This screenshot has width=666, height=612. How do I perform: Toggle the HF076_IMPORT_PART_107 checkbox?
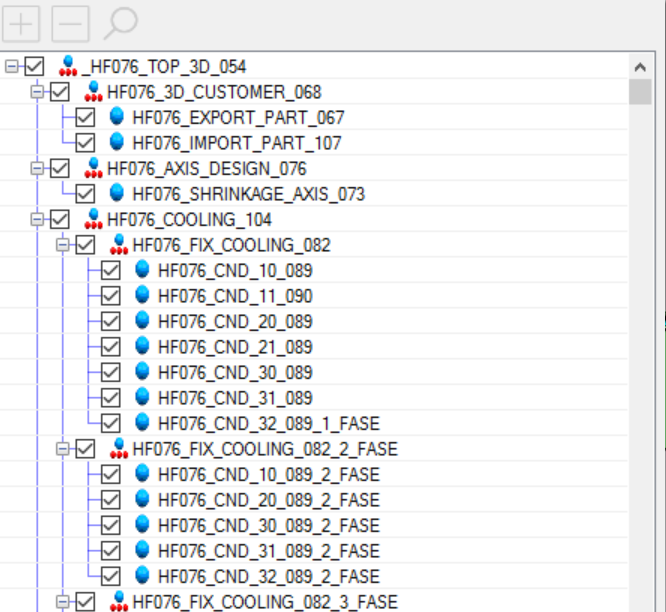pos(85,143)
